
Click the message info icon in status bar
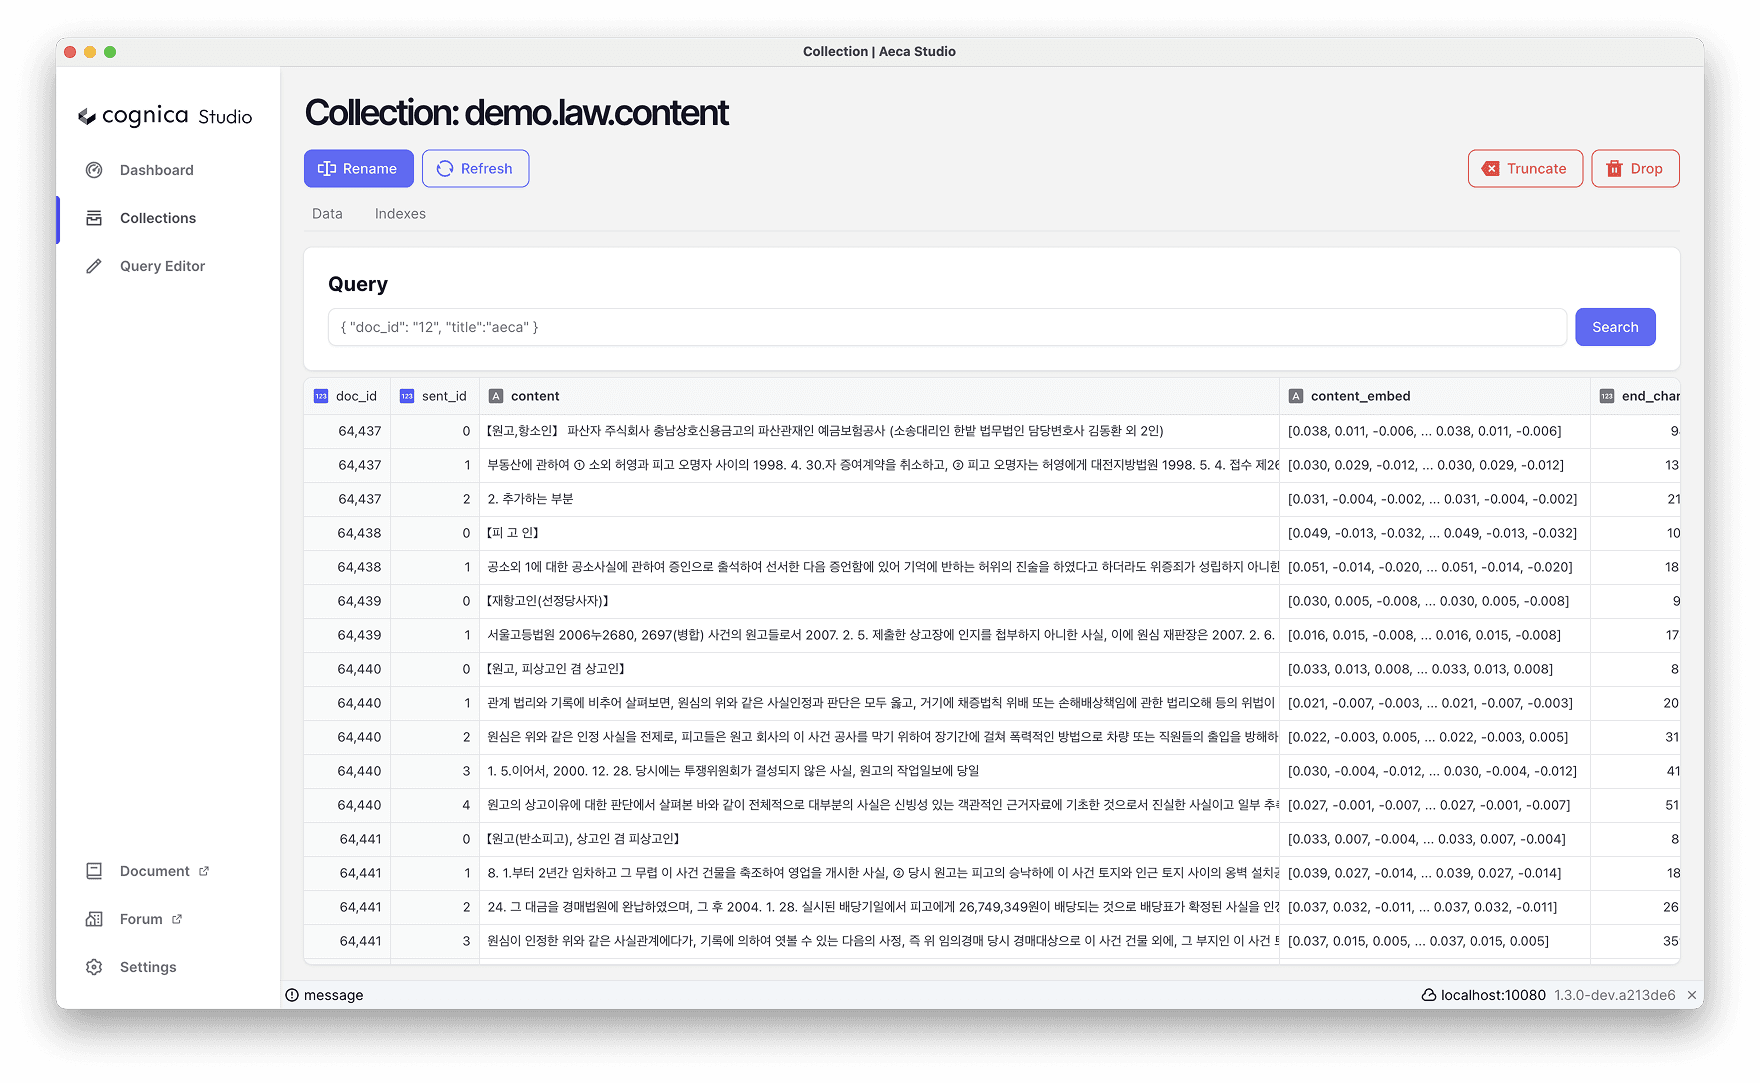pos(291,994)
